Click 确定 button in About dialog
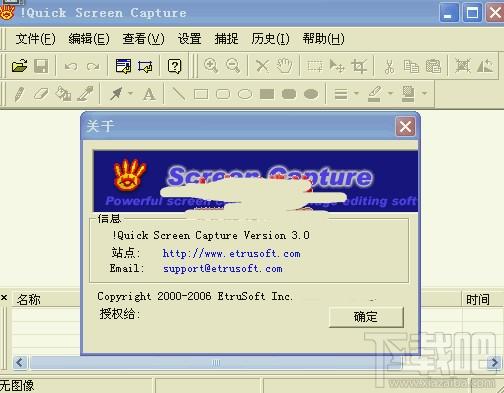 (366, 317)
